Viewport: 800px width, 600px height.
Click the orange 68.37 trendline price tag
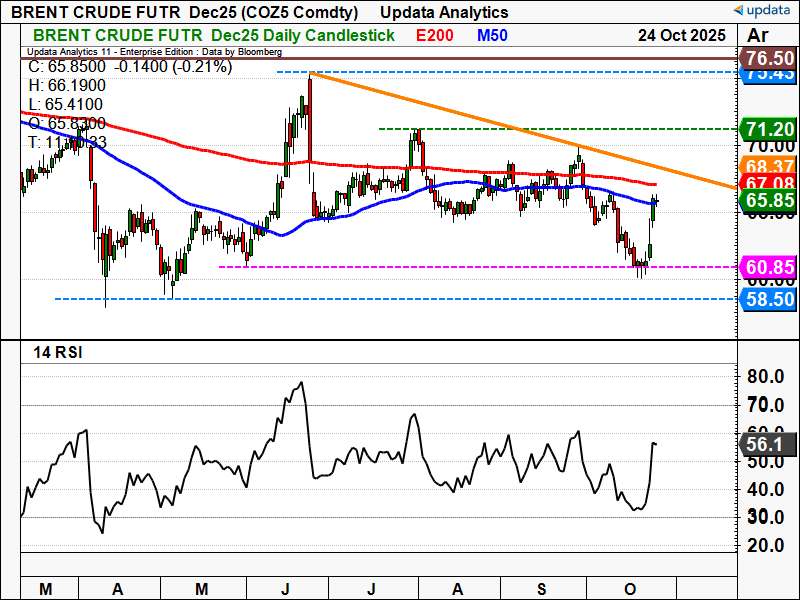pos(770,165)
